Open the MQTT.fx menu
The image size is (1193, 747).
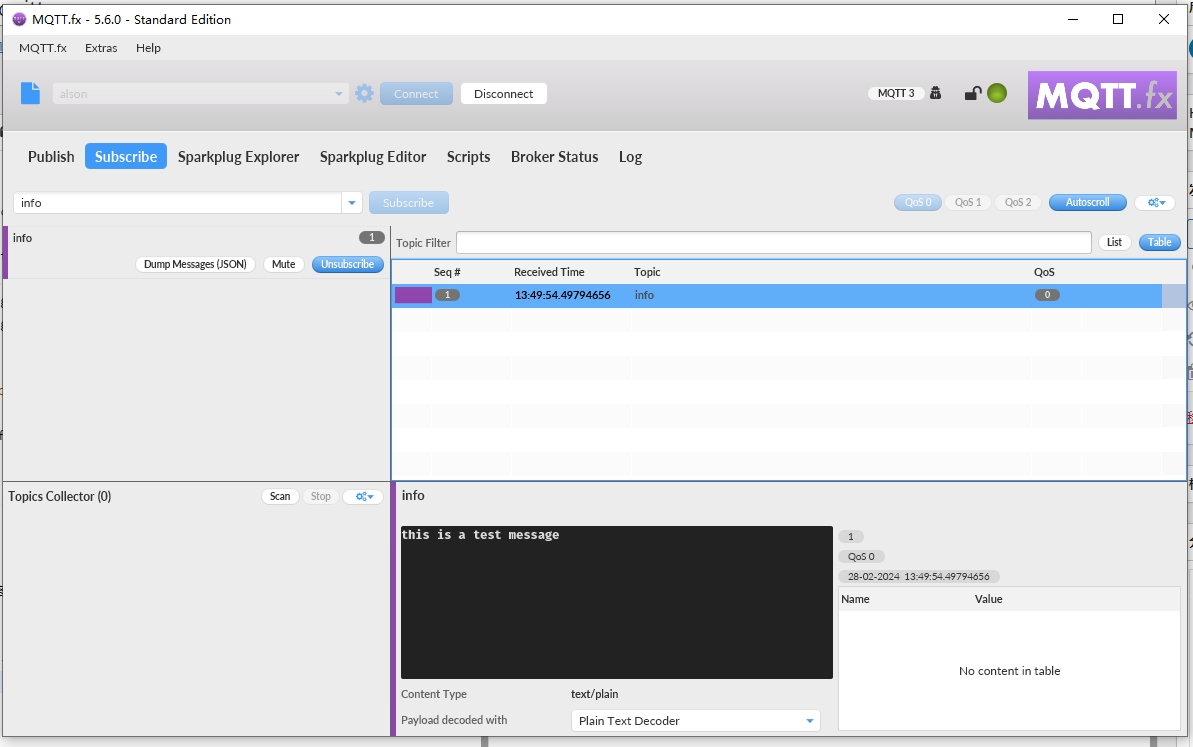point(43,48)
